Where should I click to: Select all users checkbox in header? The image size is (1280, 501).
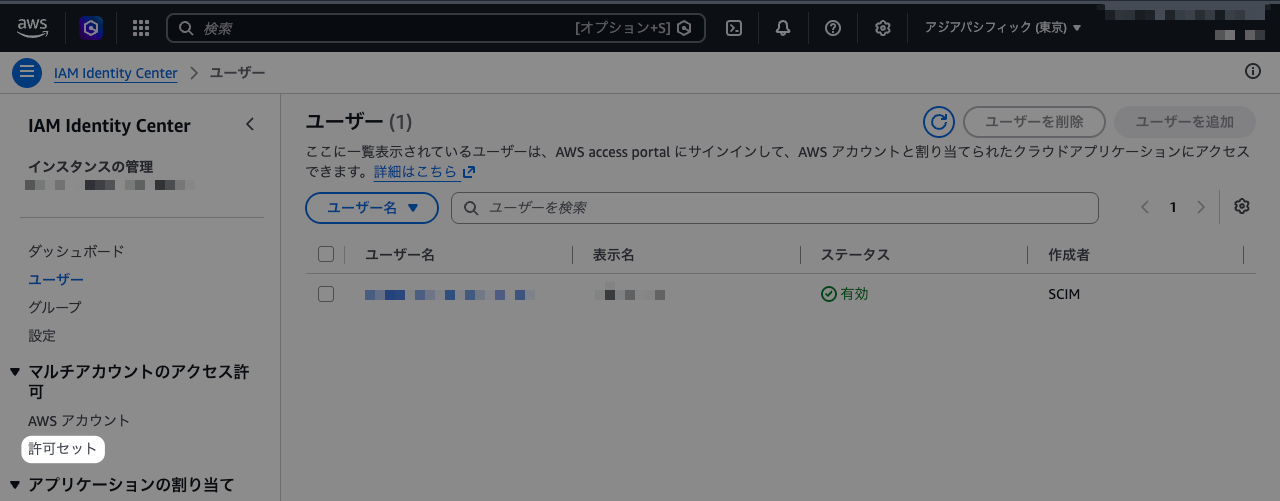(326, 254)
